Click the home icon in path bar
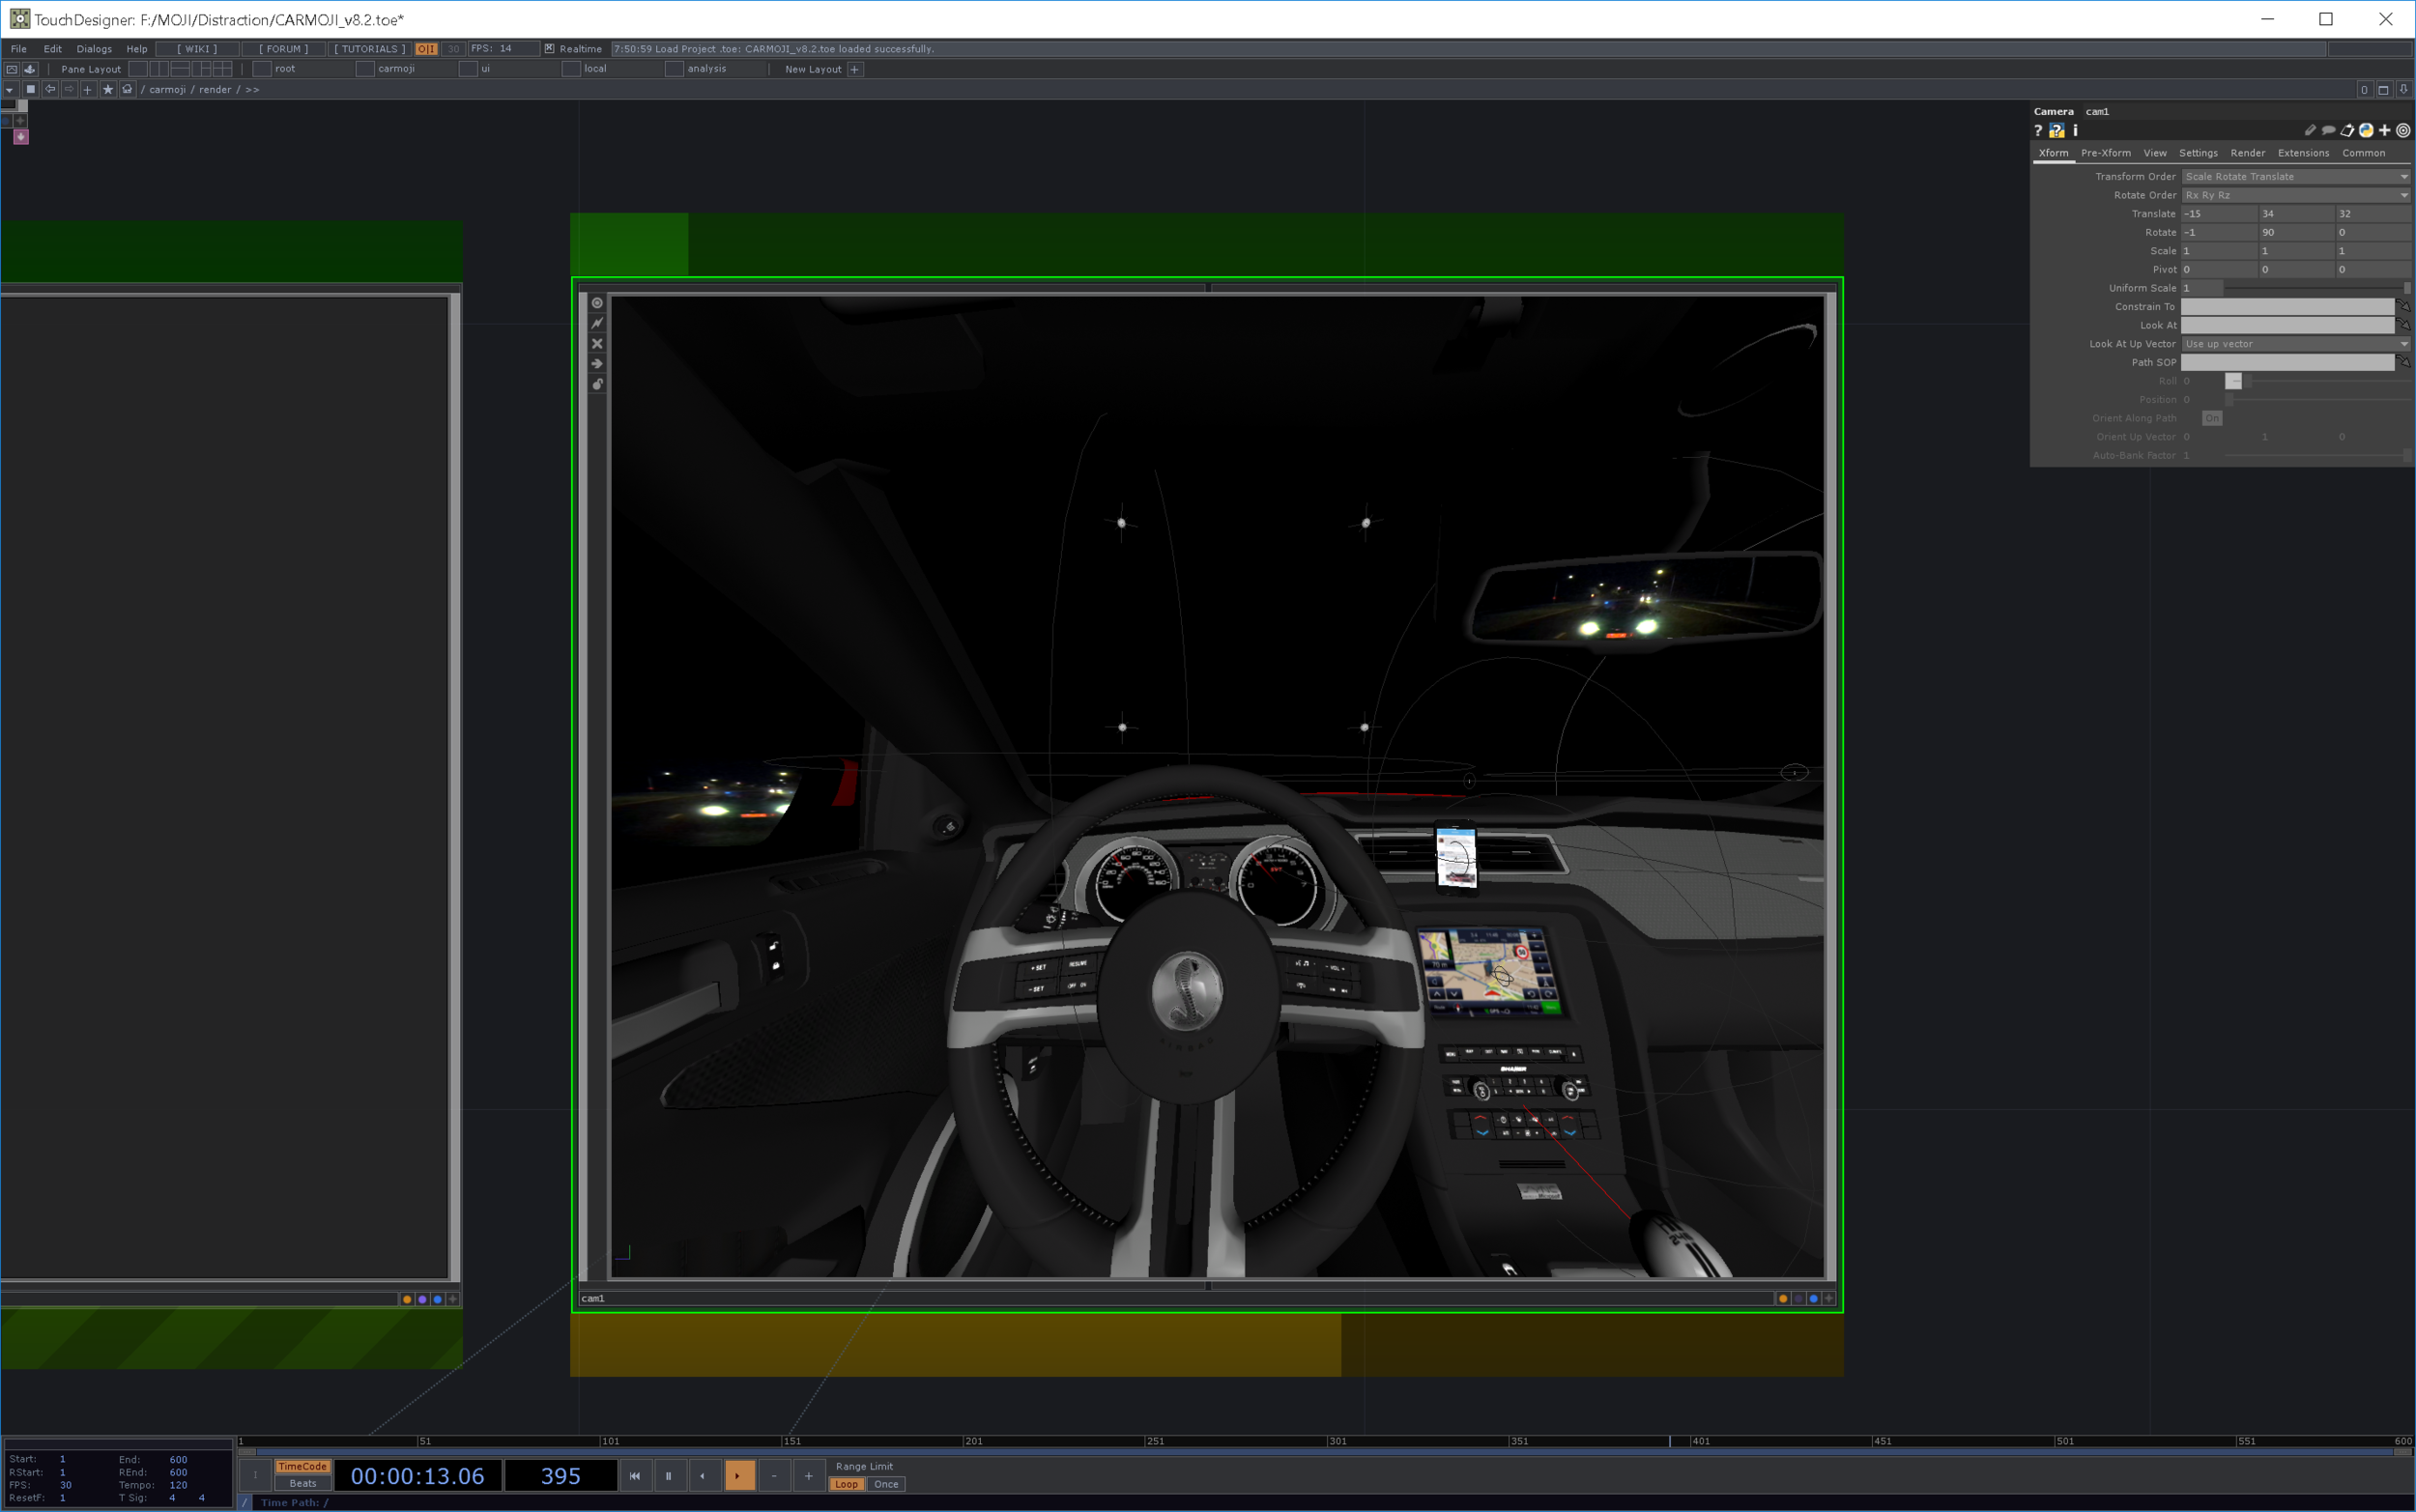The width and height of the screenshot is (2416, 1512). click(x=127, y=90)
